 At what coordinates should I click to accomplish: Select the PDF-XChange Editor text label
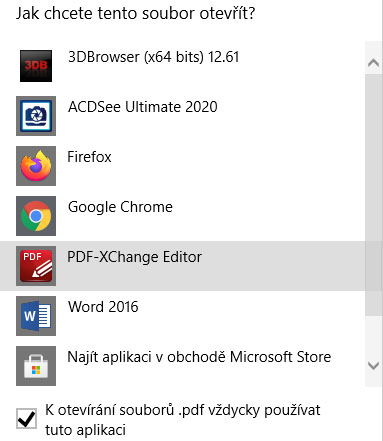[135, 257]
